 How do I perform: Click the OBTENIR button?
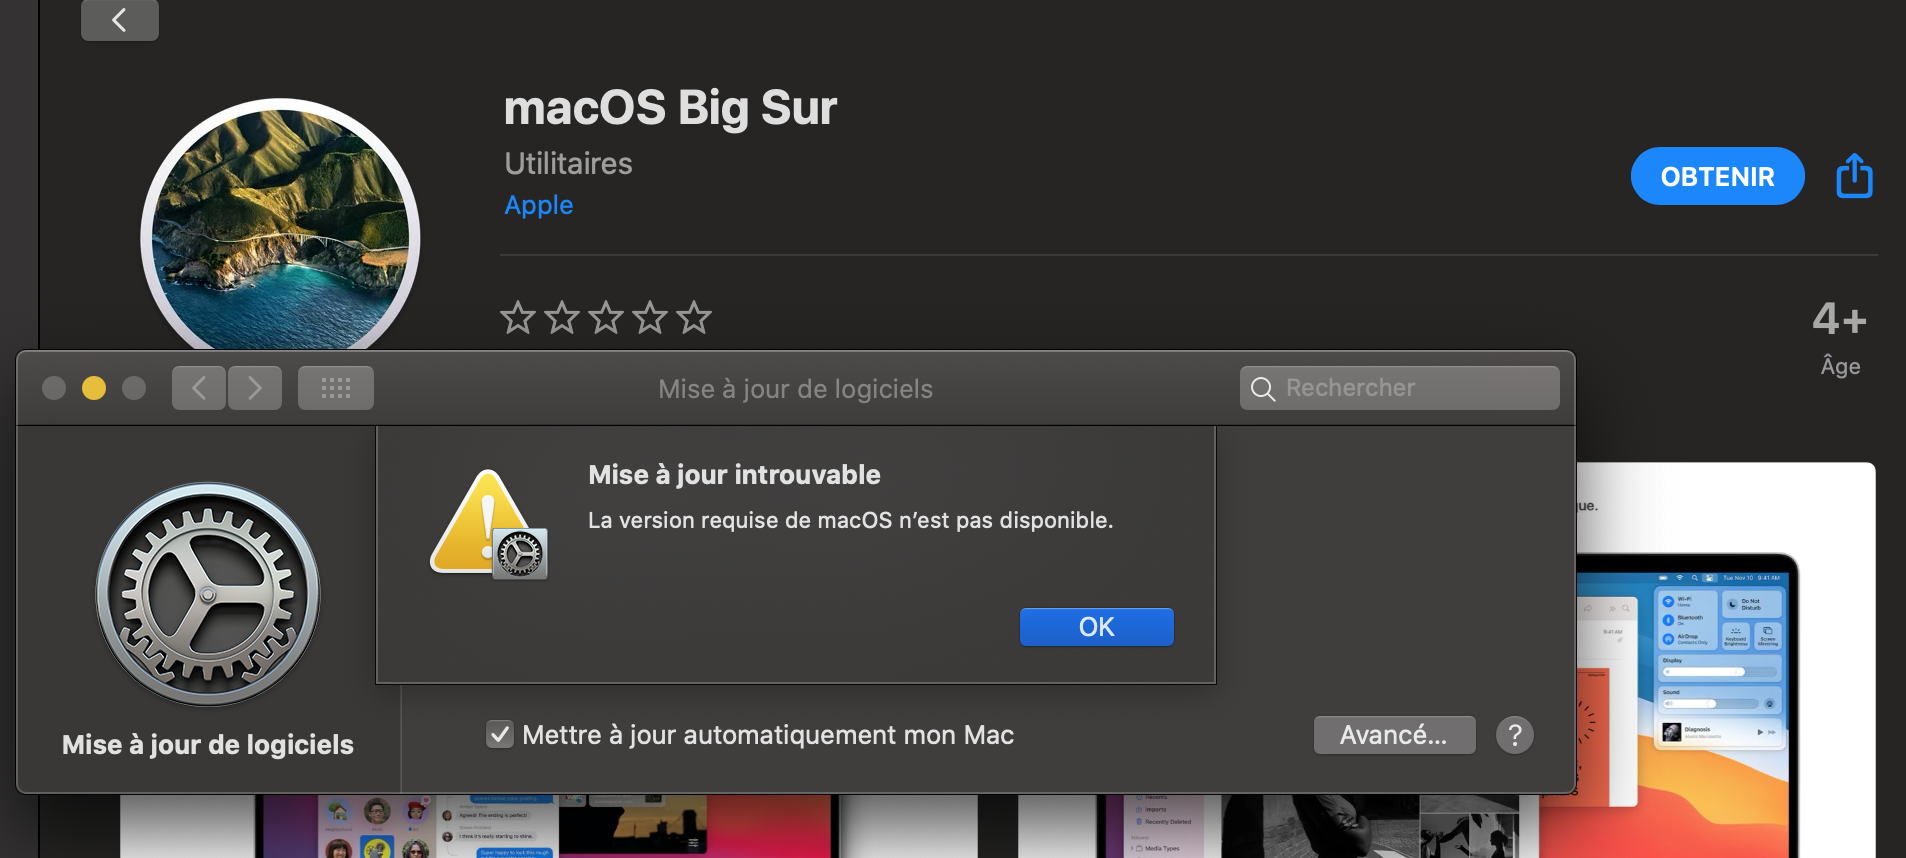coord(1718,176)
